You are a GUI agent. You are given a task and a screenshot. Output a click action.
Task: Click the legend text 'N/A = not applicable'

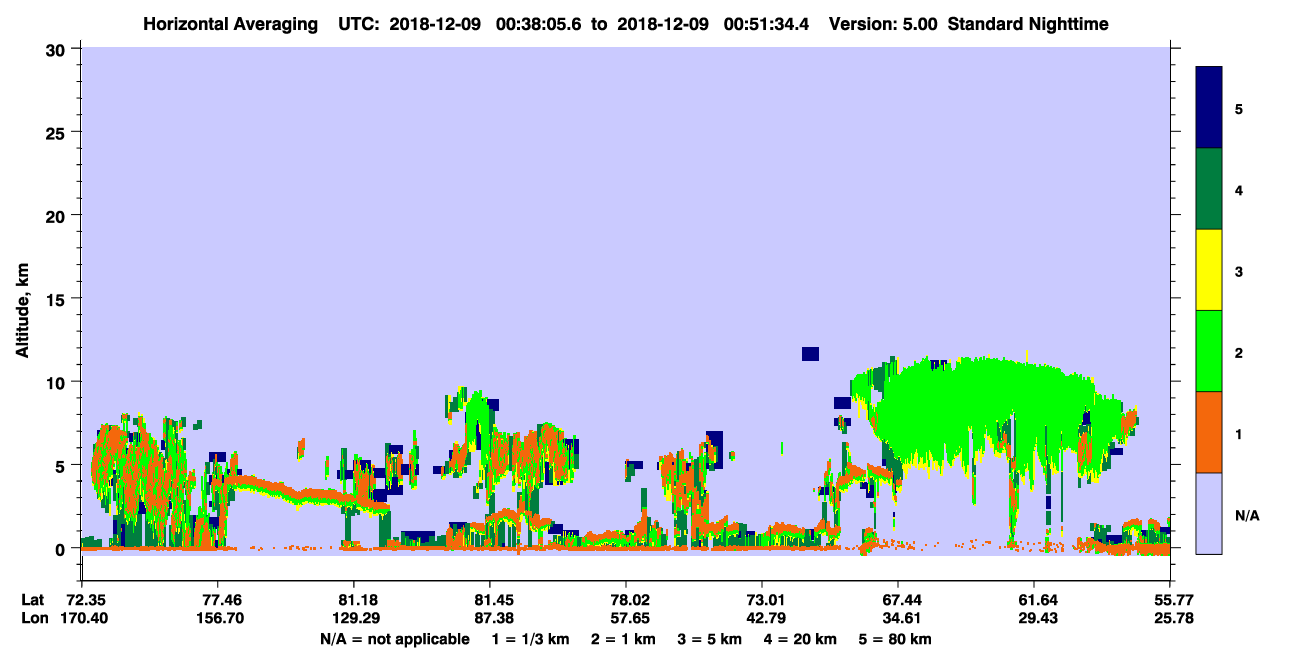[x=394, y=639]
